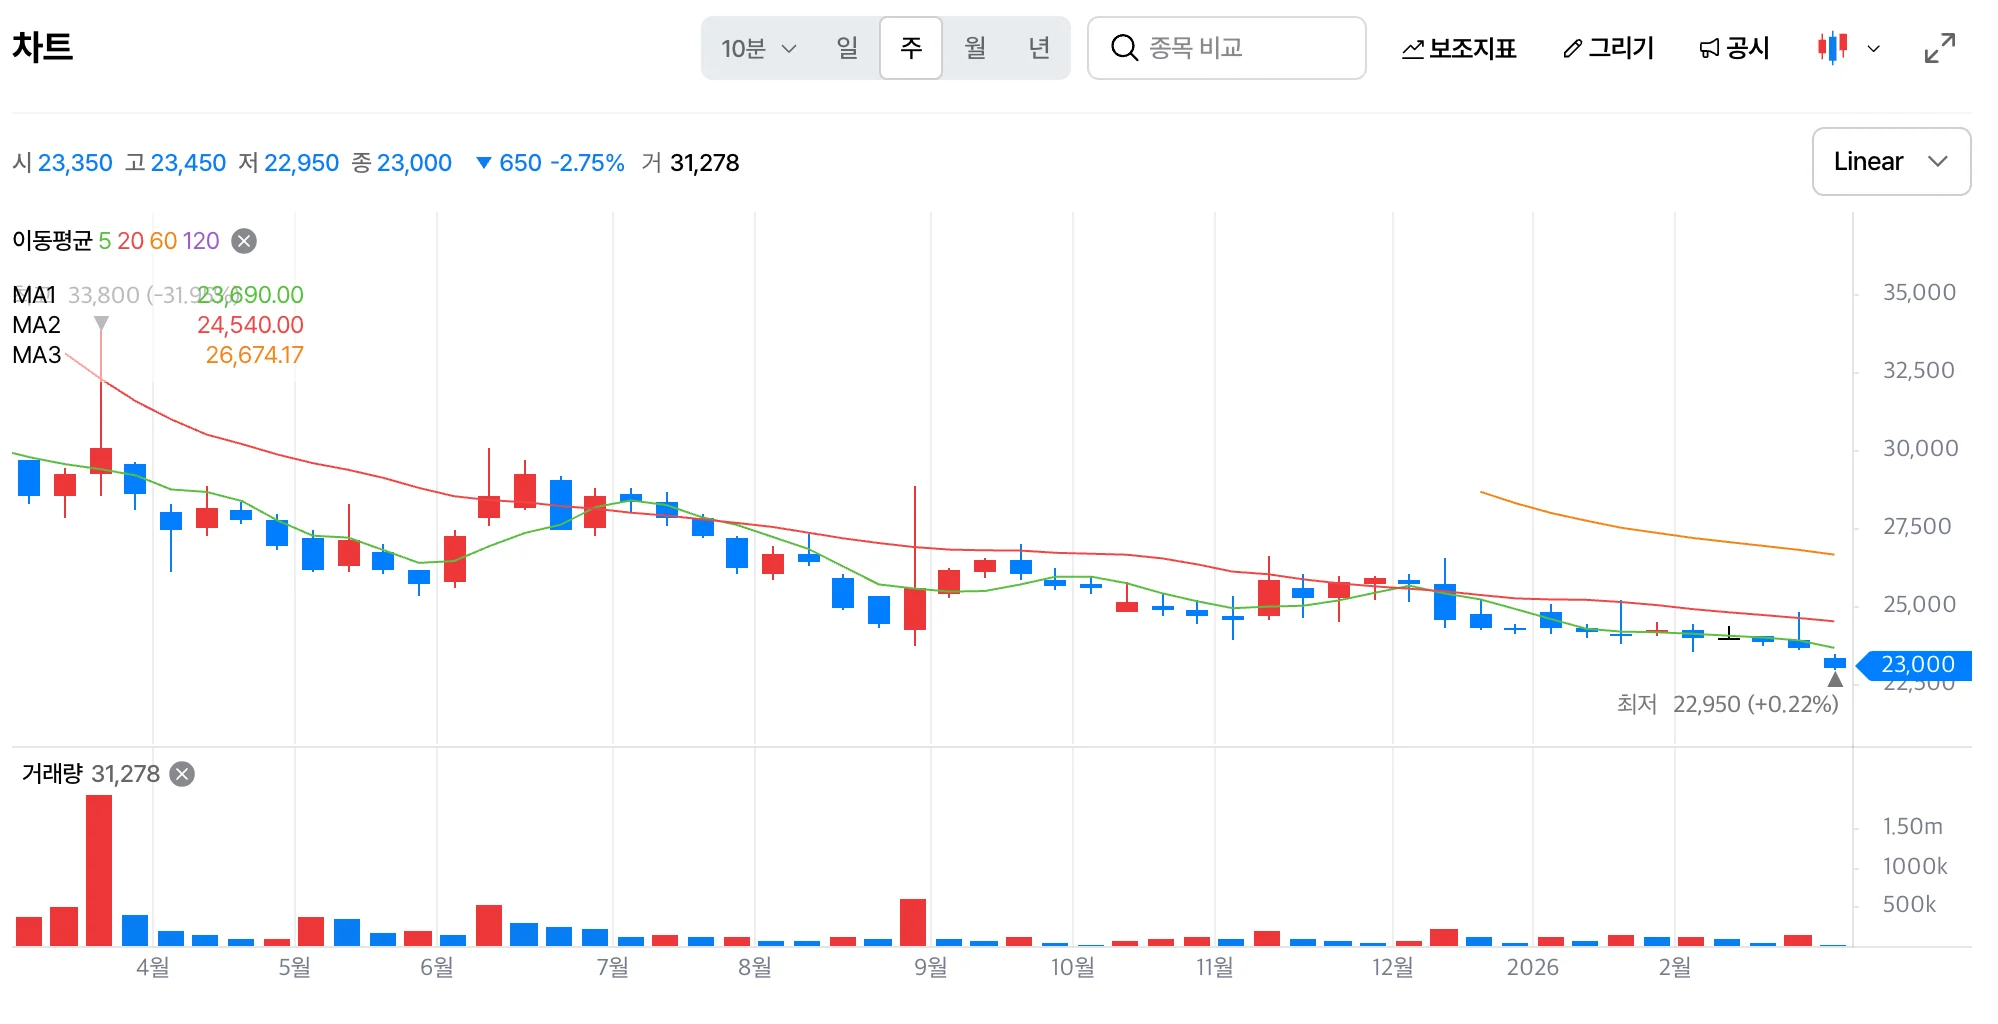1998x1024 pixels.
Task: Select the weekly (주) chart tab
Action: (x=911, y=48)
